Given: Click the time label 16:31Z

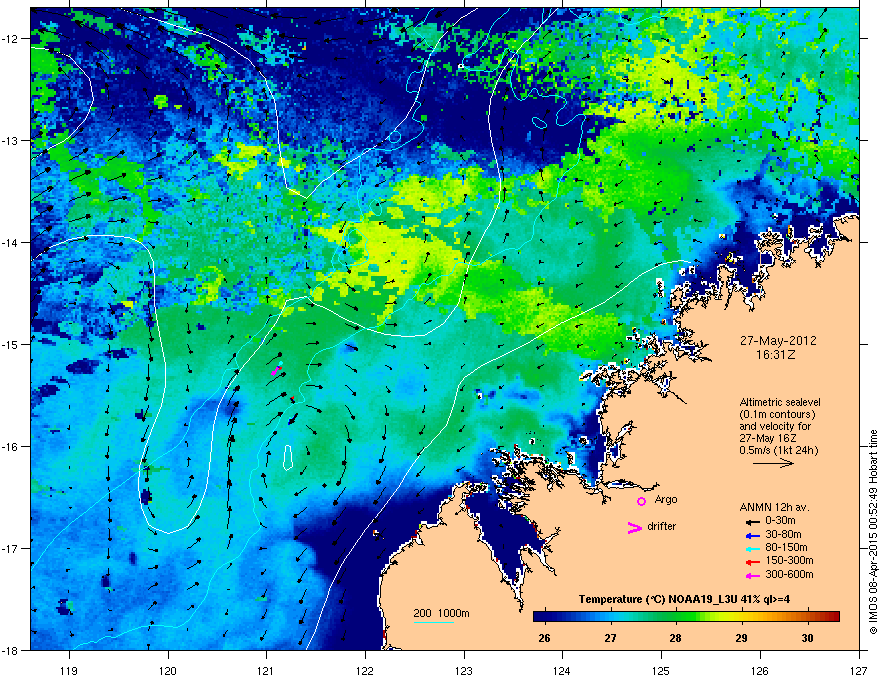Looking at the screenshot, I should (776, 355).
